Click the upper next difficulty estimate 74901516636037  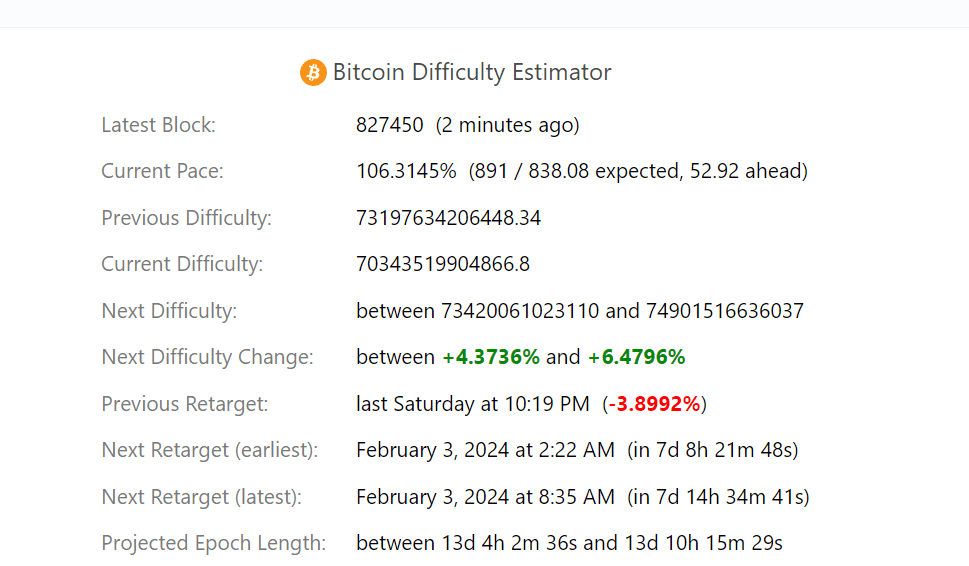724,310
